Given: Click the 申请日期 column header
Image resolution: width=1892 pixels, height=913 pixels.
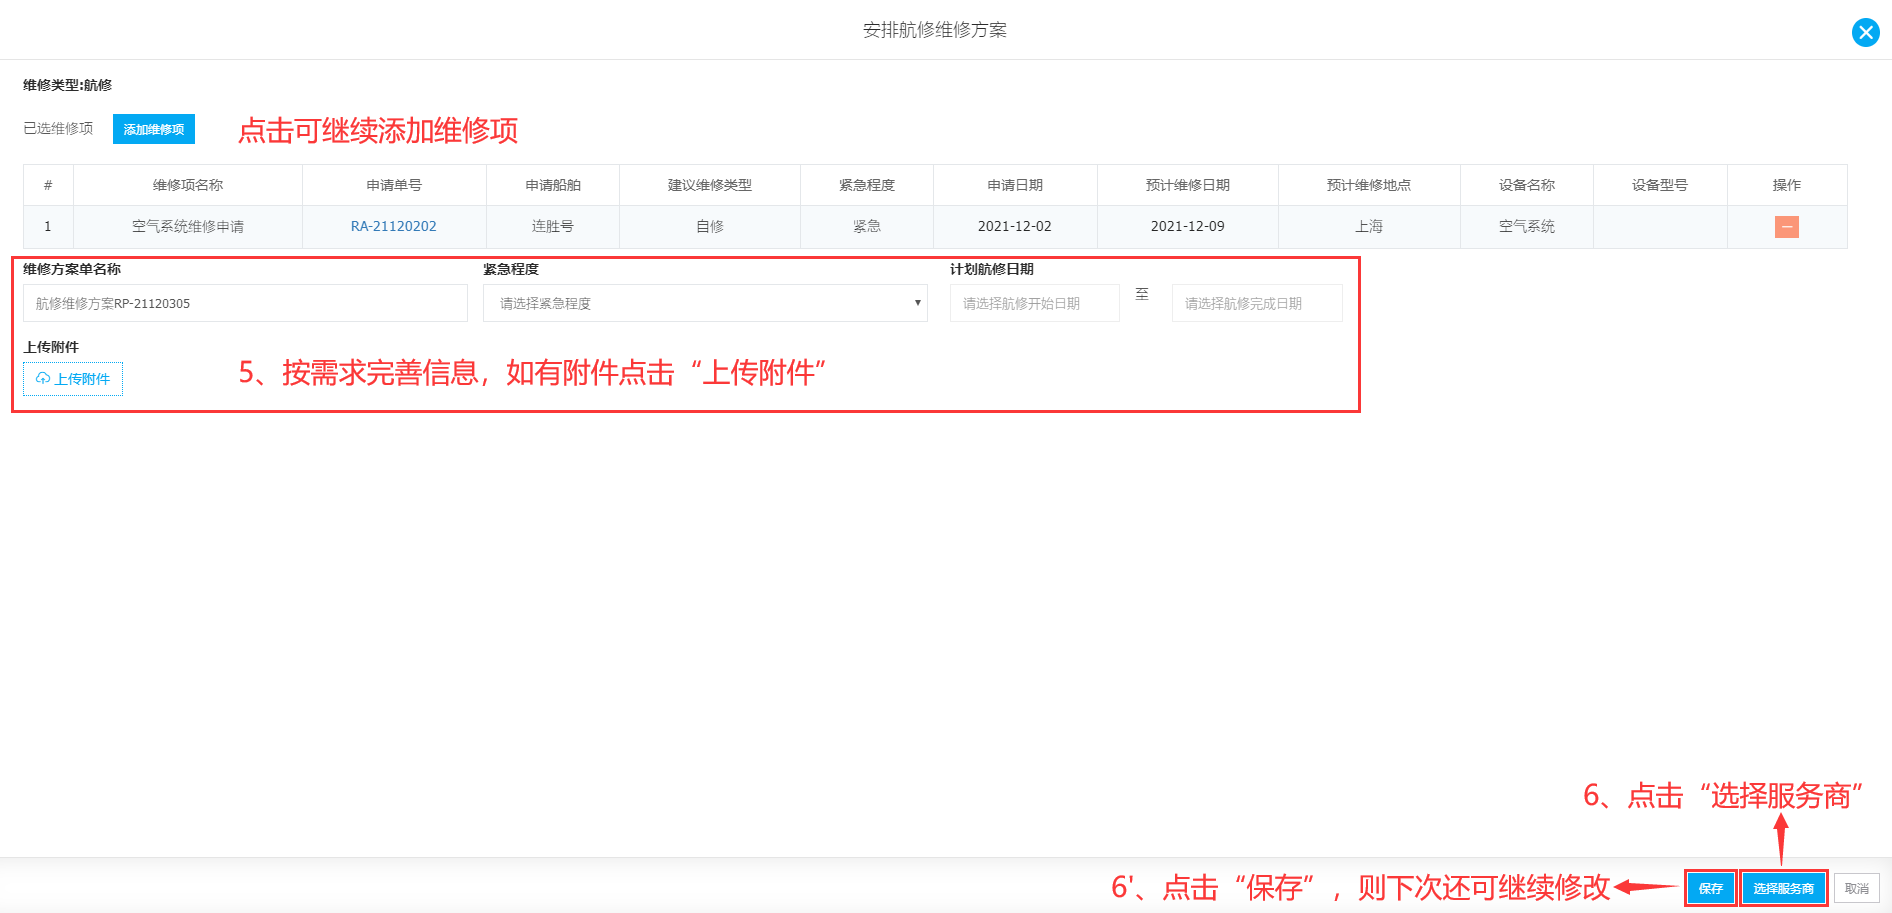Looking at the screenshot, I should point(1015,185).
